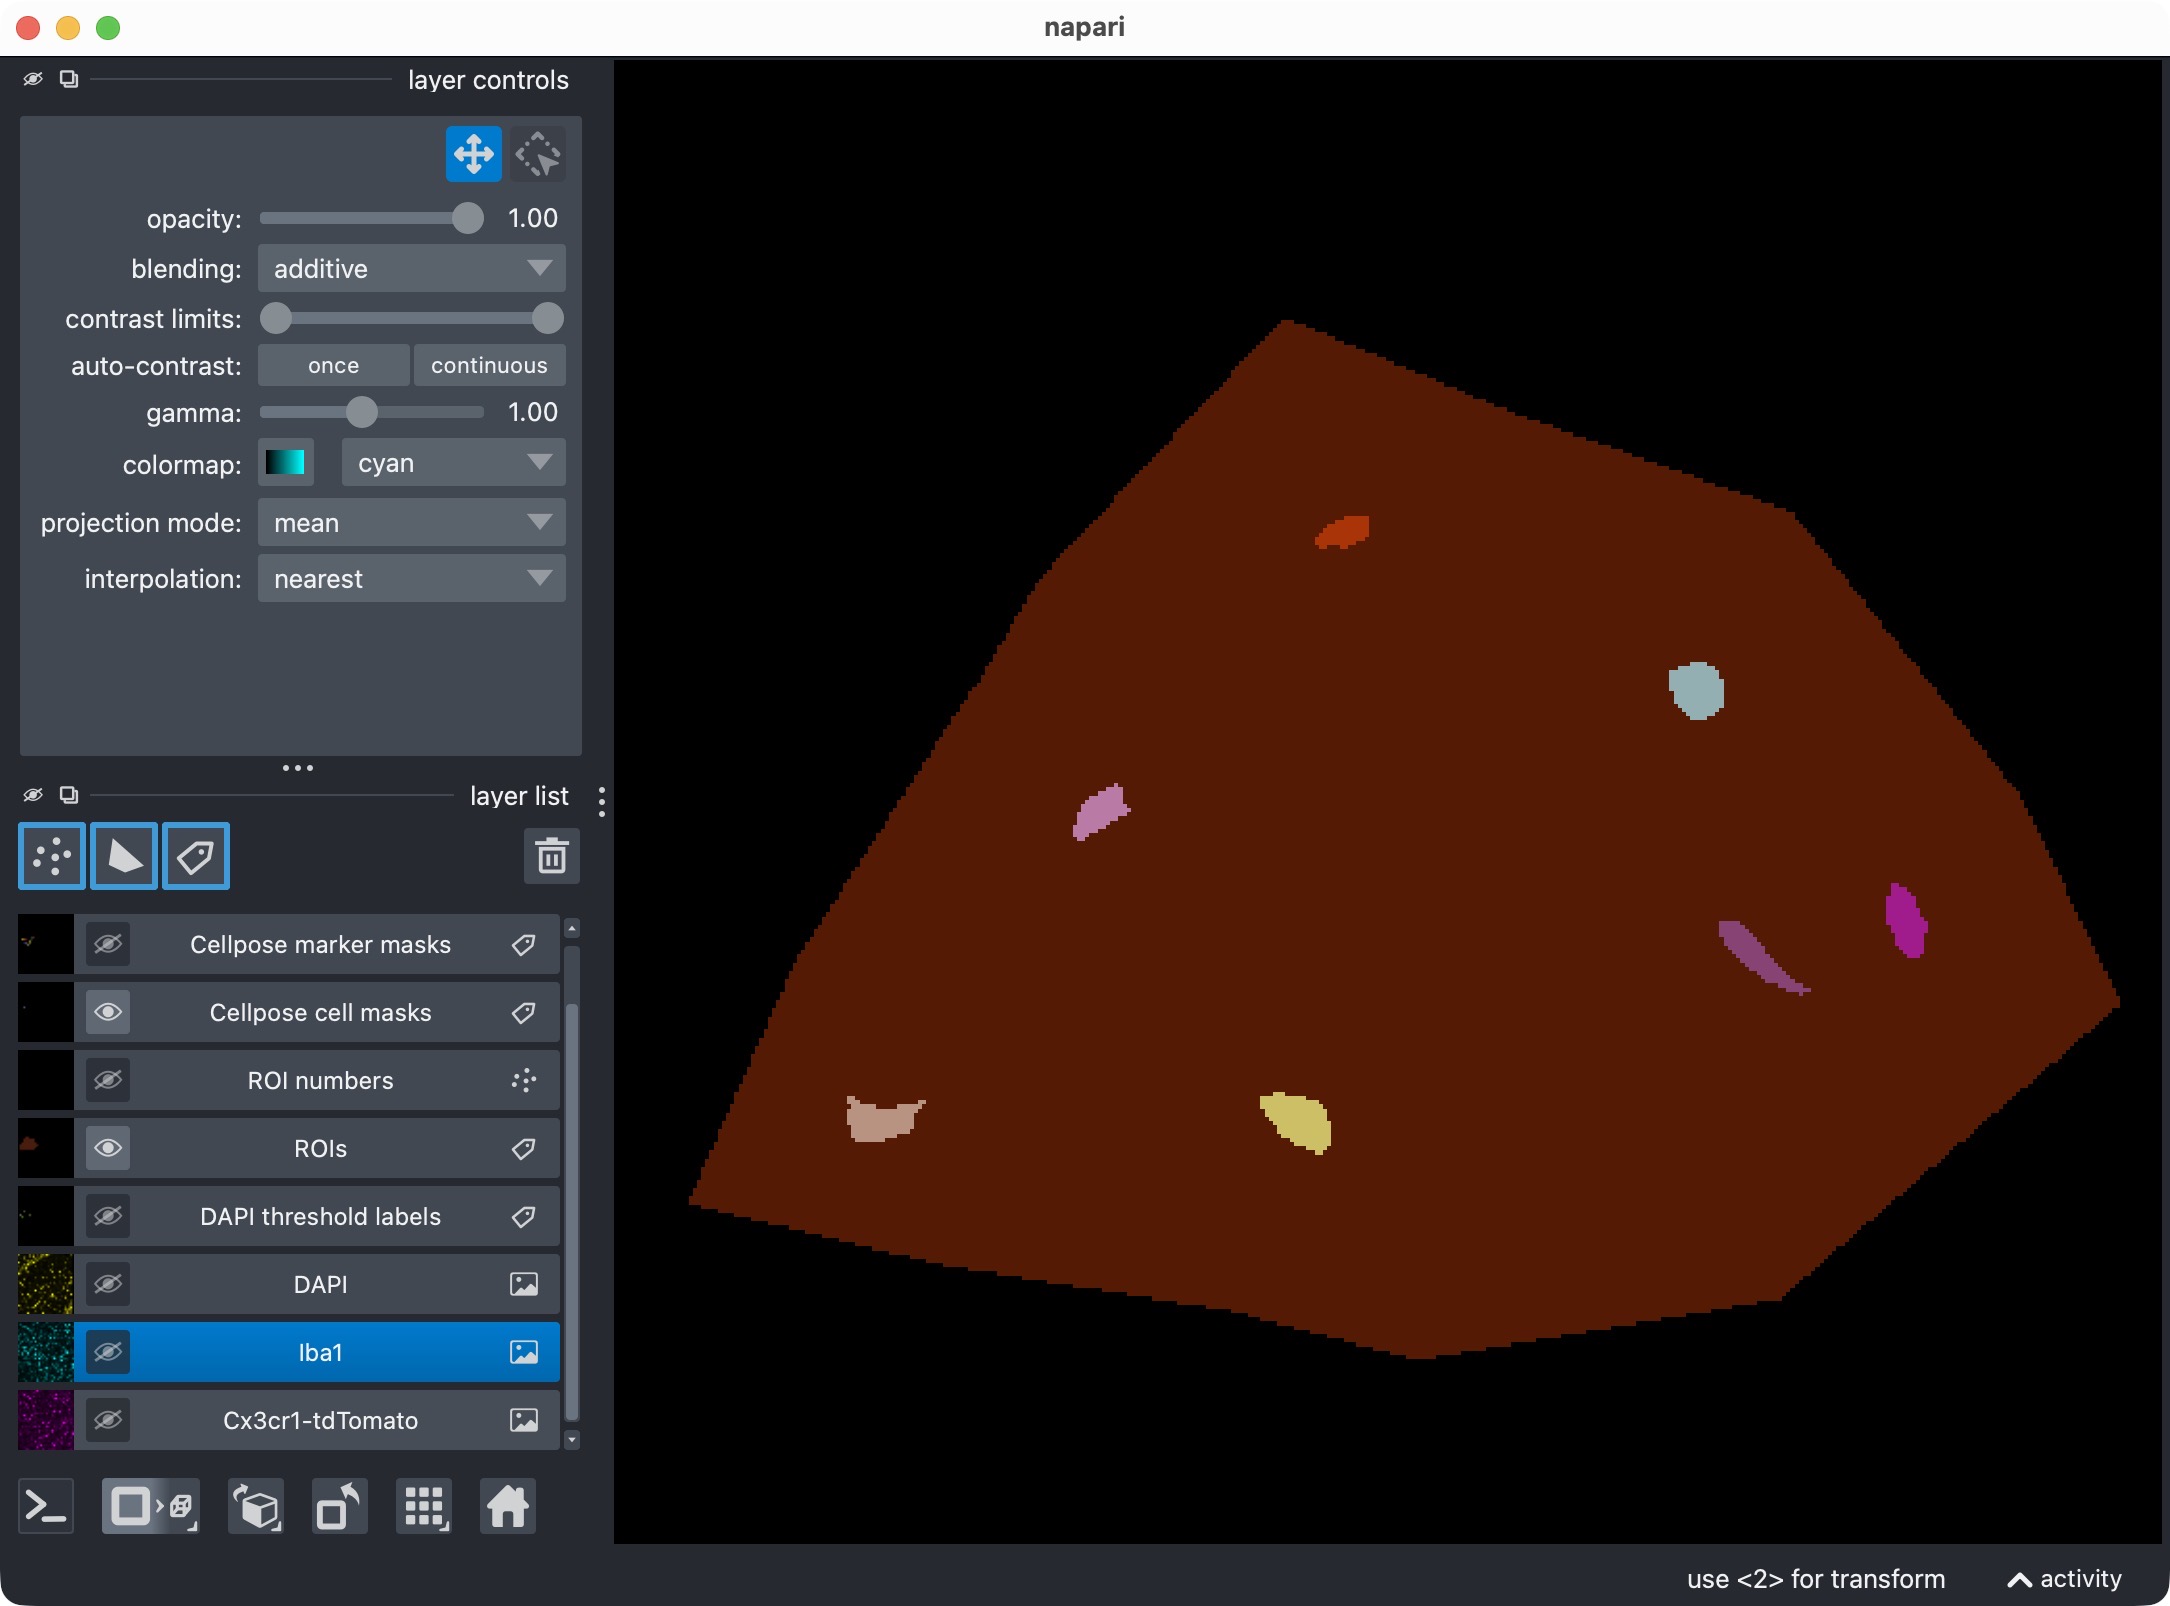The image size is (2170, 1606).
Task: Click labels type icon on Cellpose cell masks
Action: pos(524,1013)
